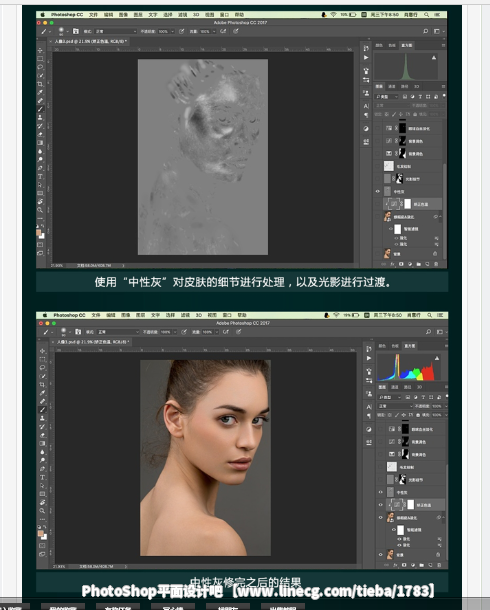This screenshot has height=610, width=490.
Task: Open layer filter type dropdown in upper Layers panel
Action: tap(386, 96)
